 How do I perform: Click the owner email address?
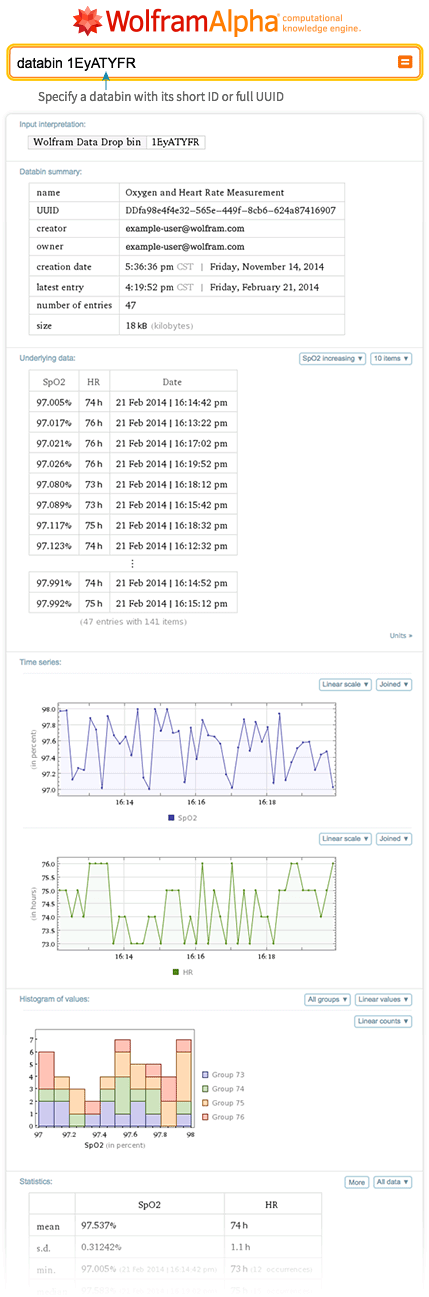pos(185,248)
